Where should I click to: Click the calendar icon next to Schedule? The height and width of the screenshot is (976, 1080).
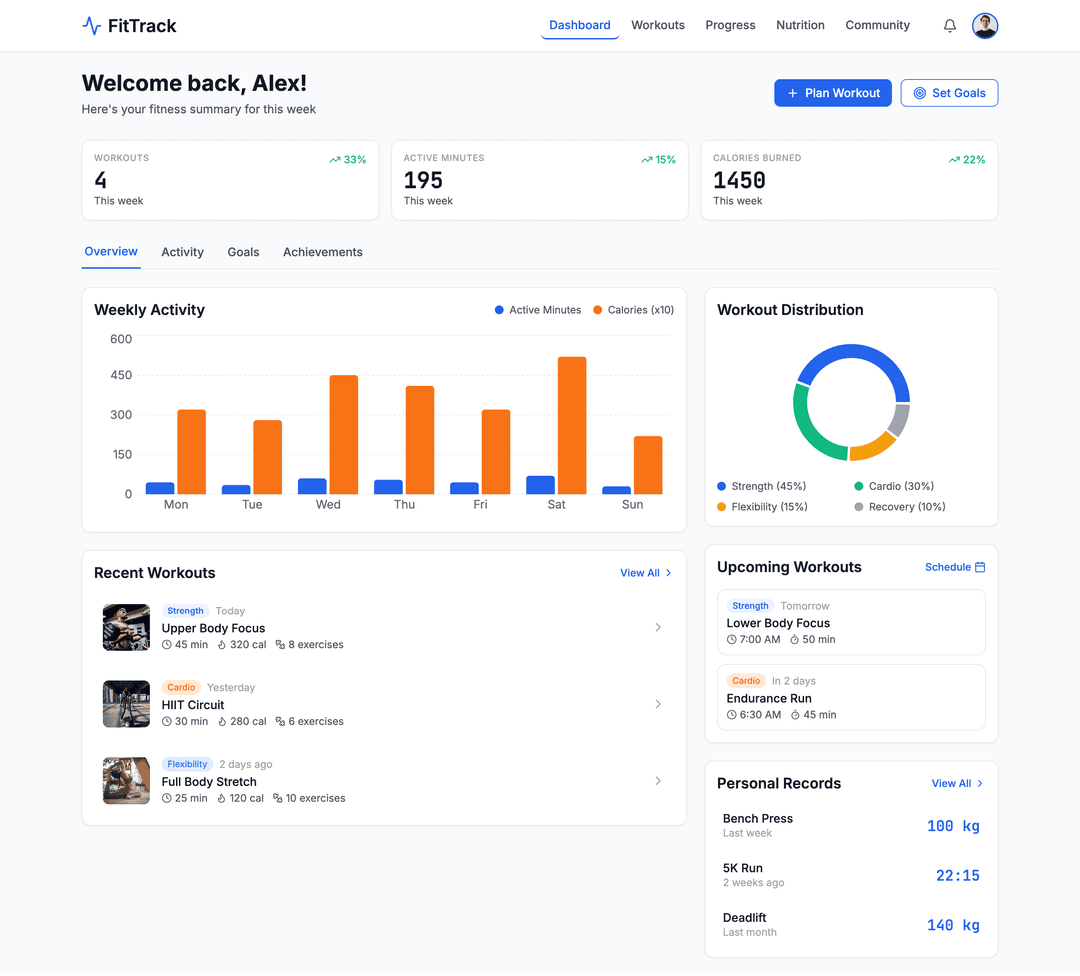(981, 567)
